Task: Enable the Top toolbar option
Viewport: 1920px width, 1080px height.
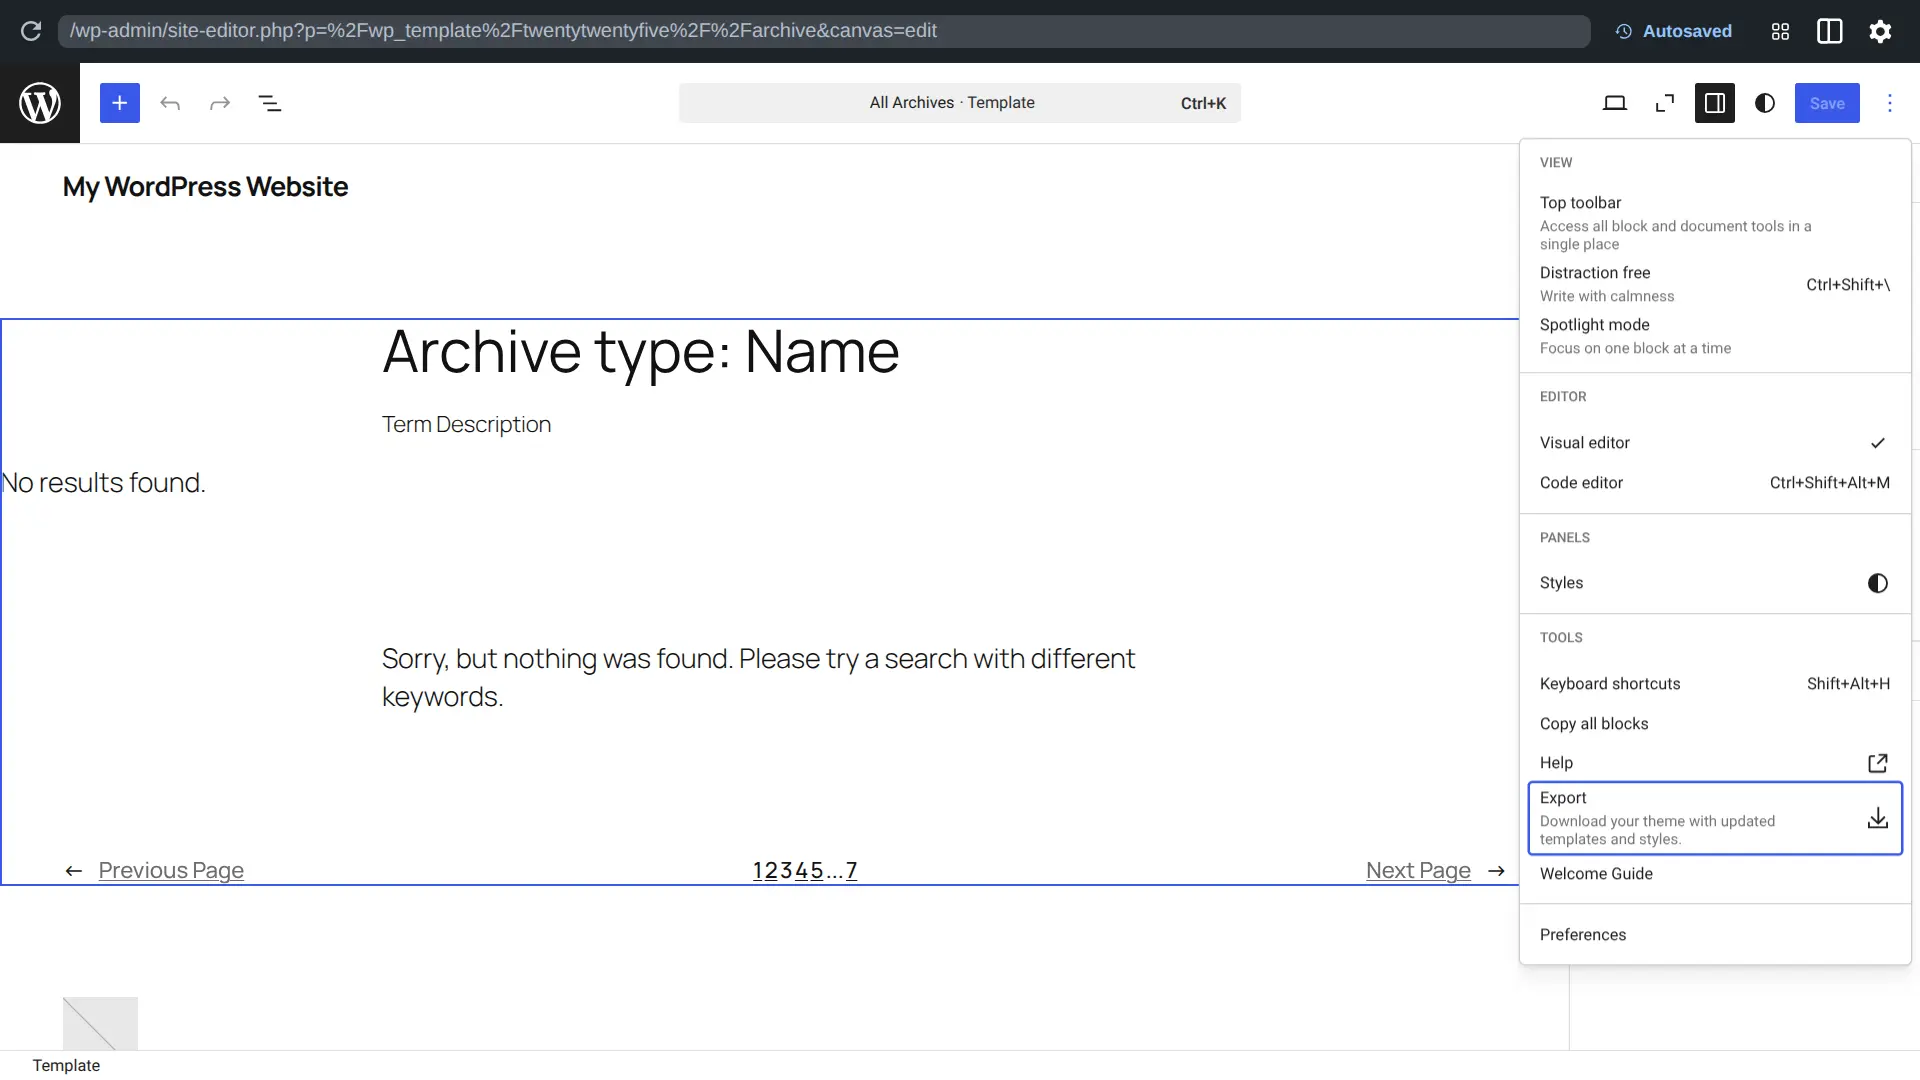Action: point(1715,223)
